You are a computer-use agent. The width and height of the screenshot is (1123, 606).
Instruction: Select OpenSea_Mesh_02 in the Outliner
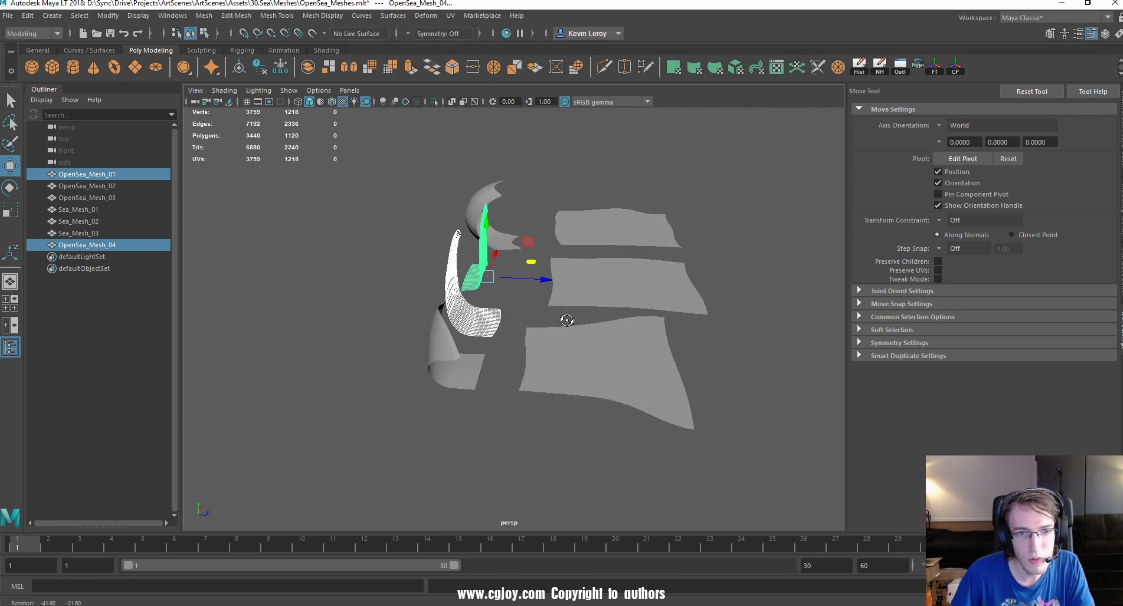pyautogui.click(x=87, y=186)
